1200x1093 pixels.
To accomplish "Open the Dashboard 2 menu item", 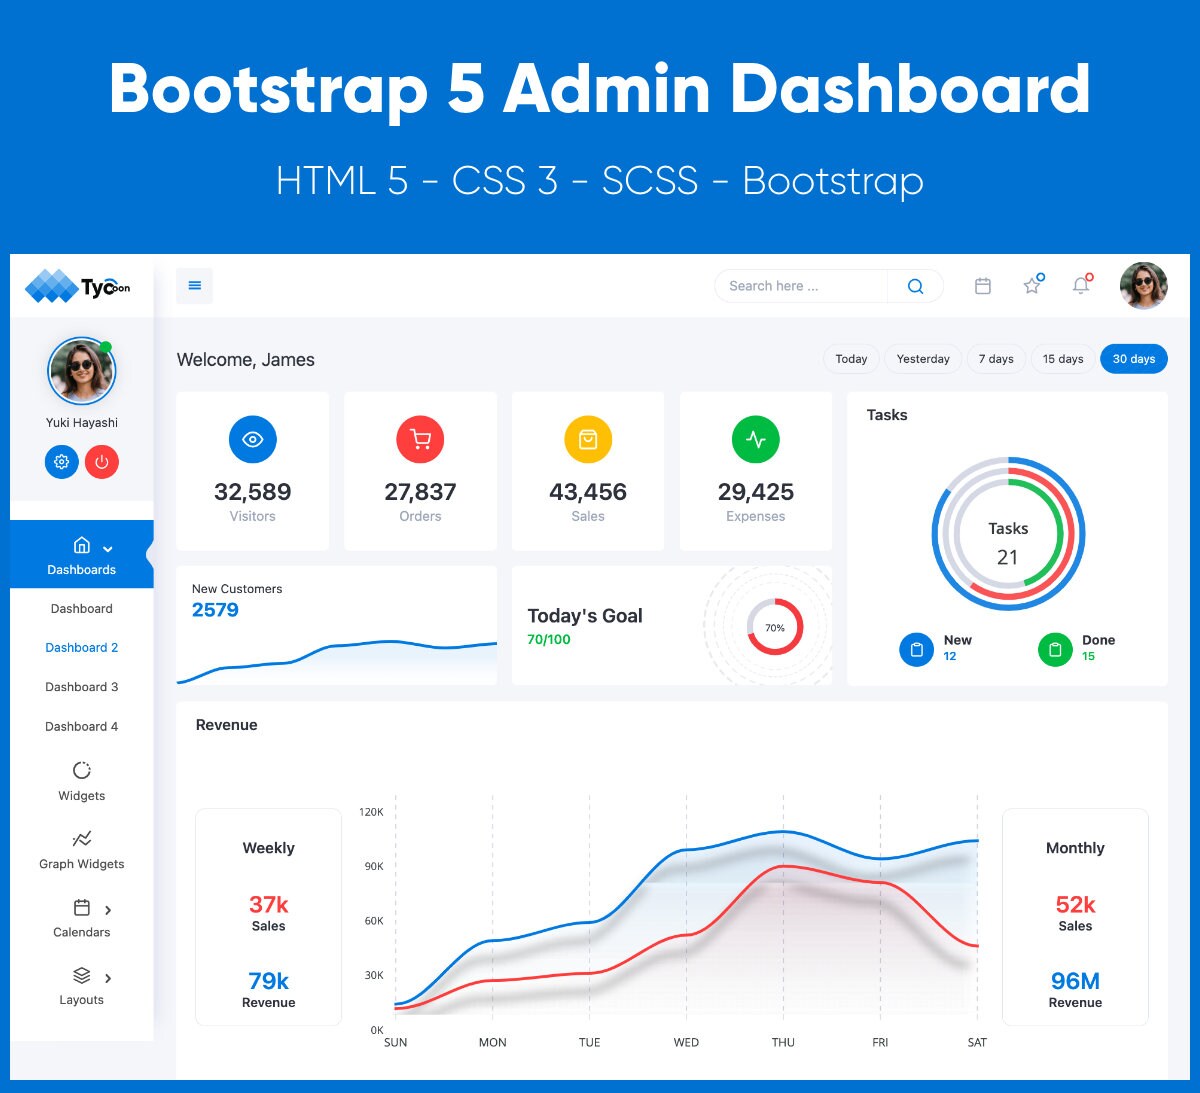I will (x=81, y=647).
